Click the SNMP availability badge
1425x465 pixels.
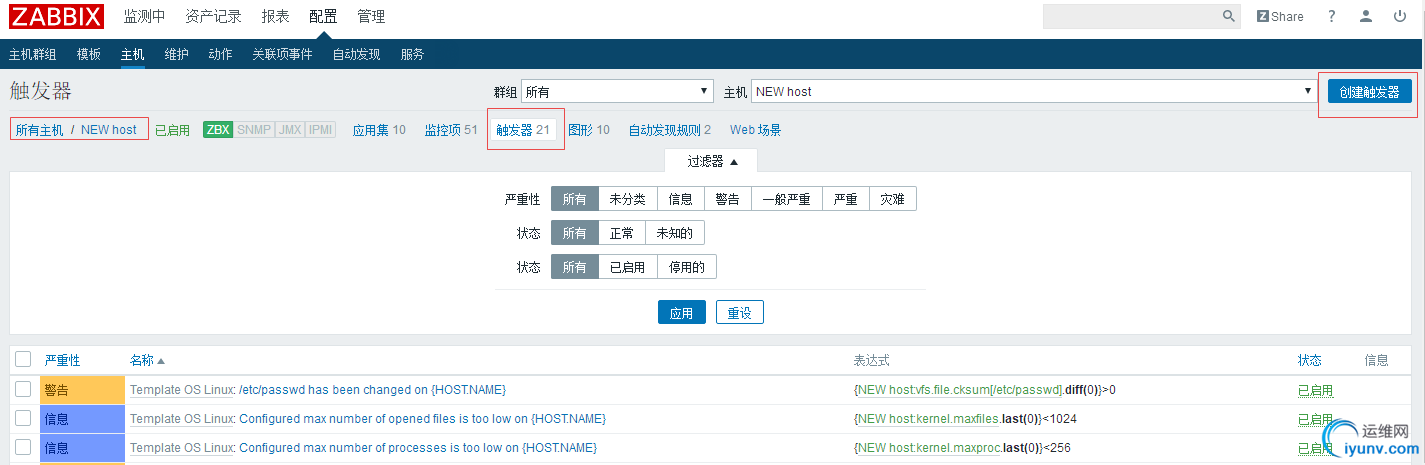tap(254, 130)
